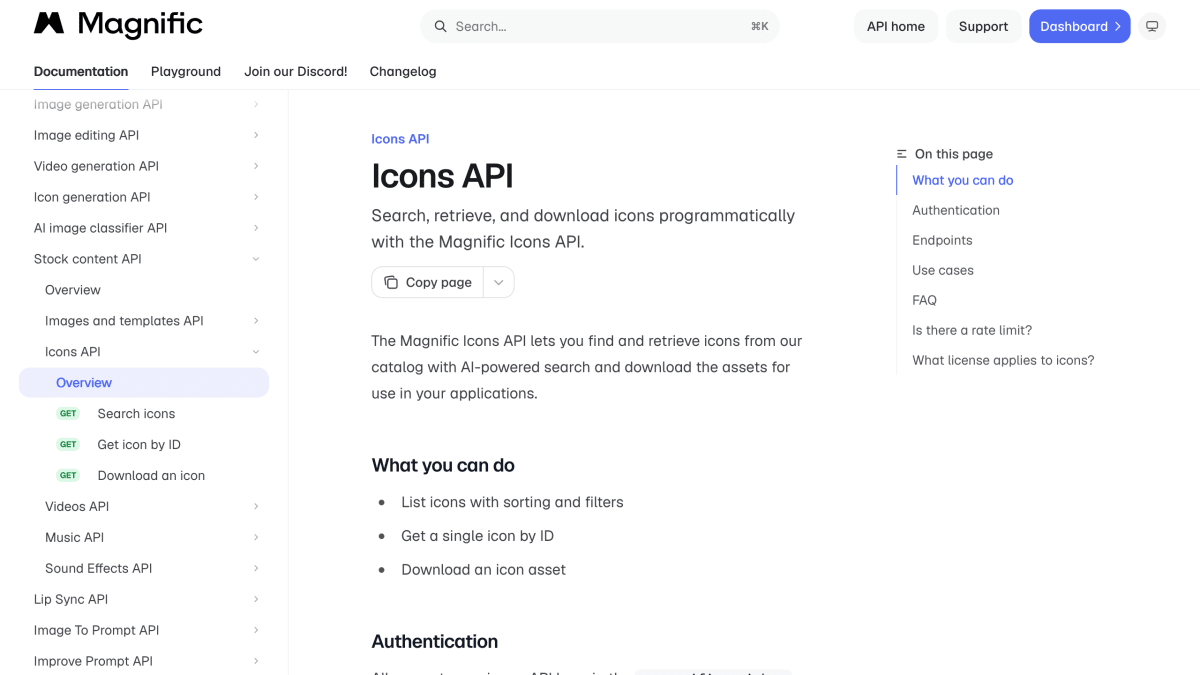Screen dimensions: 1200x675
Task: Click the Dashboard arrow chevron
Action: pyautogui.click(x=1118, y=27)
